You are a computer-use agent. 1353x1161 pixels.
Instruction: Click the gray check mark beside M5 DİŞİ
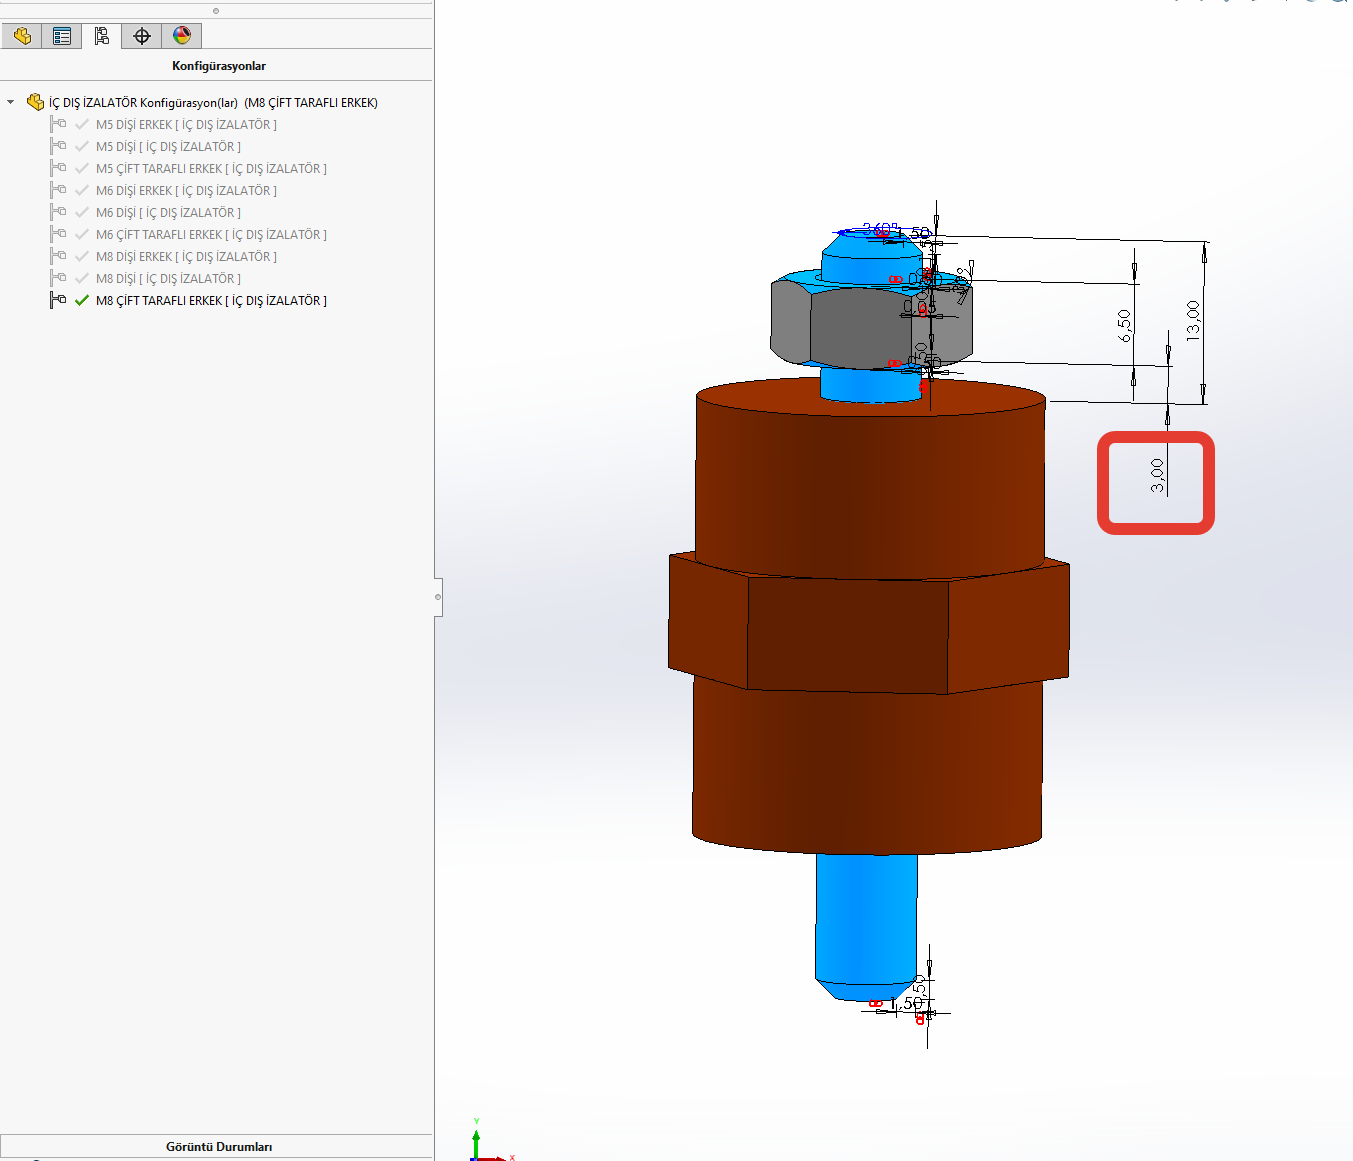point(82,146)
